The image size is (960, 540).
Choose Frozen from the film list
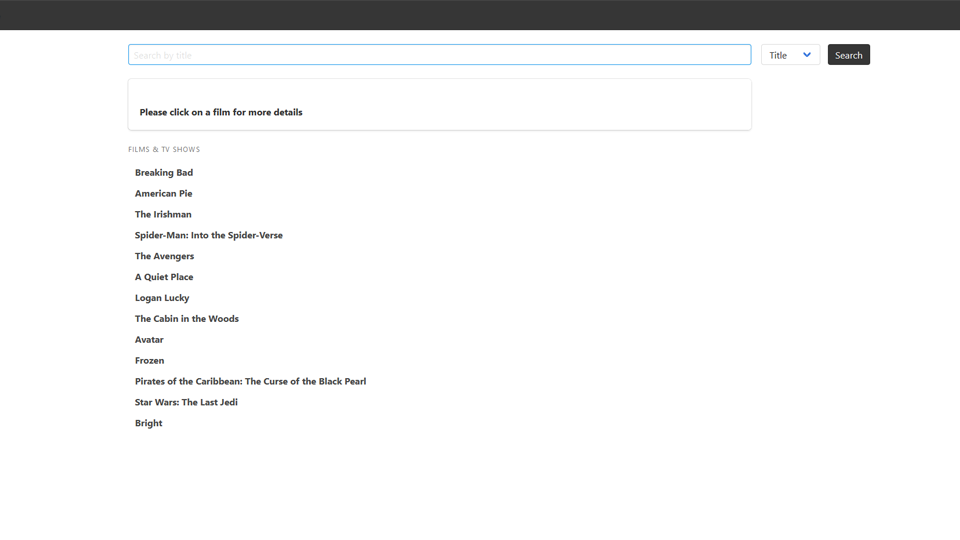149,360
